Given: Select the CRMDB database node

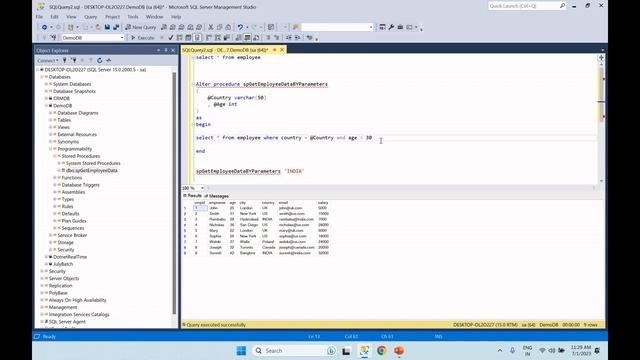Looking at the screenshot, I should pos(61,98).
